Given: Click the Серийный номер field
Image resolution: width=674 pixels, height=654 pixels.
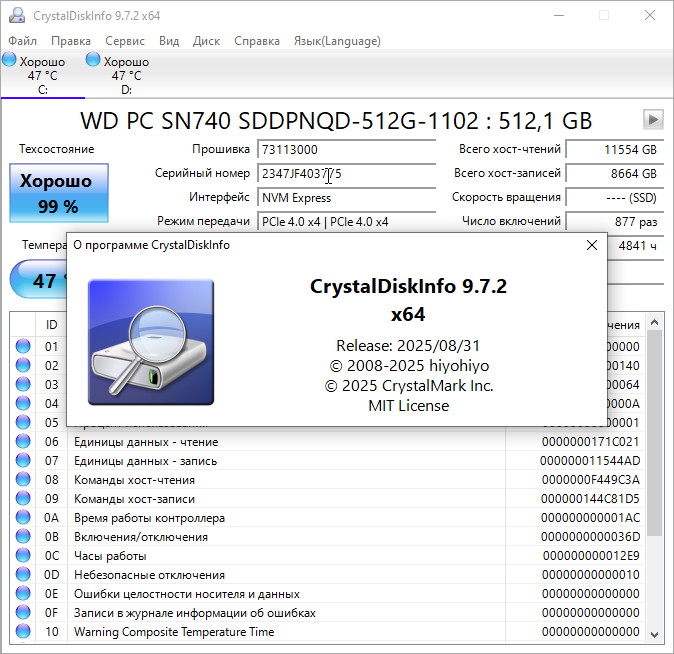Looking at the screenshot, I should (x=346, y=174).
